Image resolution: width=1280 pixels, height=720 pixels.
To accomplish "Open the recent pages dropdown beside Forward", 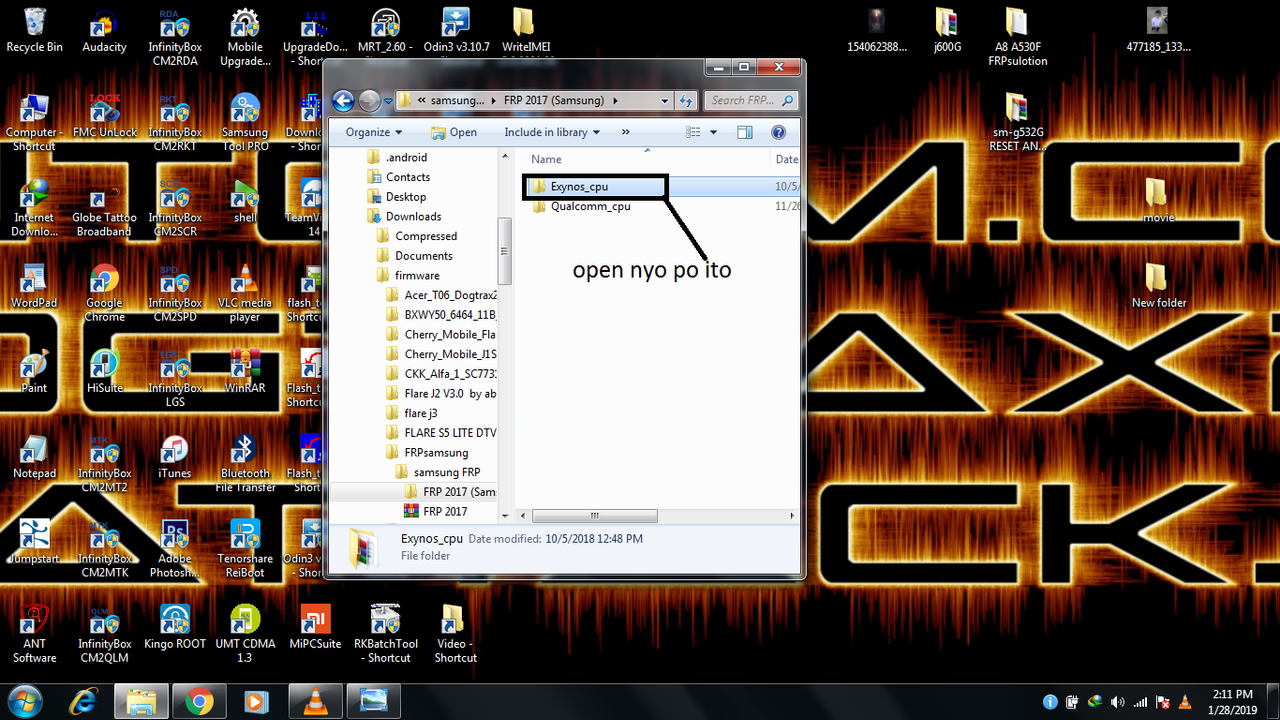I will tap(387, 101).
